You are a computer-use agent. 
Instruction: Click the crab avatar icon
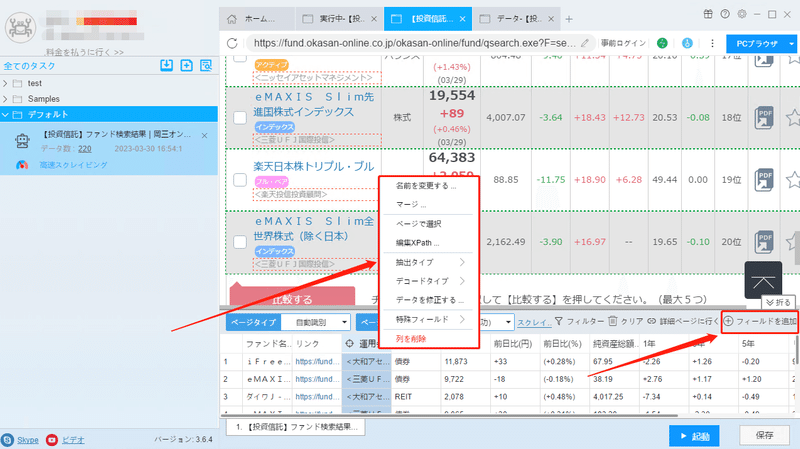click(20, 27)
